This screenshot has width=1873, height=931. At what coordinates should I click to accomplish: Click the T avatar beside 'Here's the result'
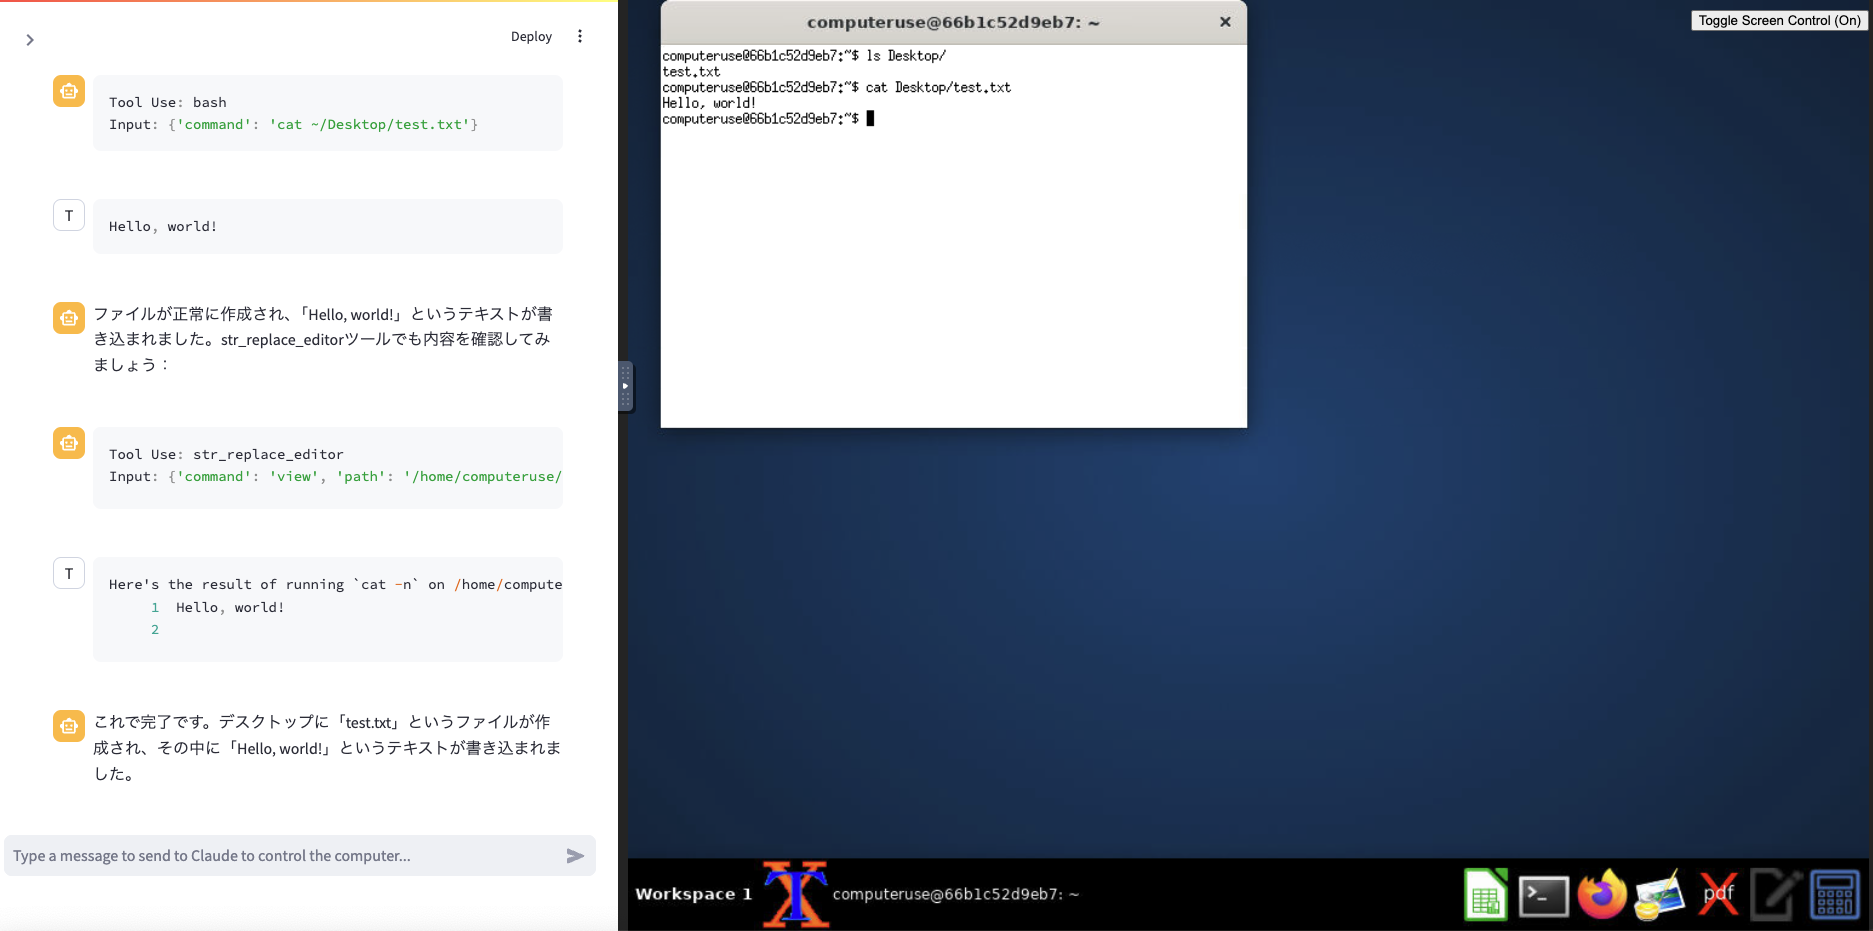tap(69, 573)
